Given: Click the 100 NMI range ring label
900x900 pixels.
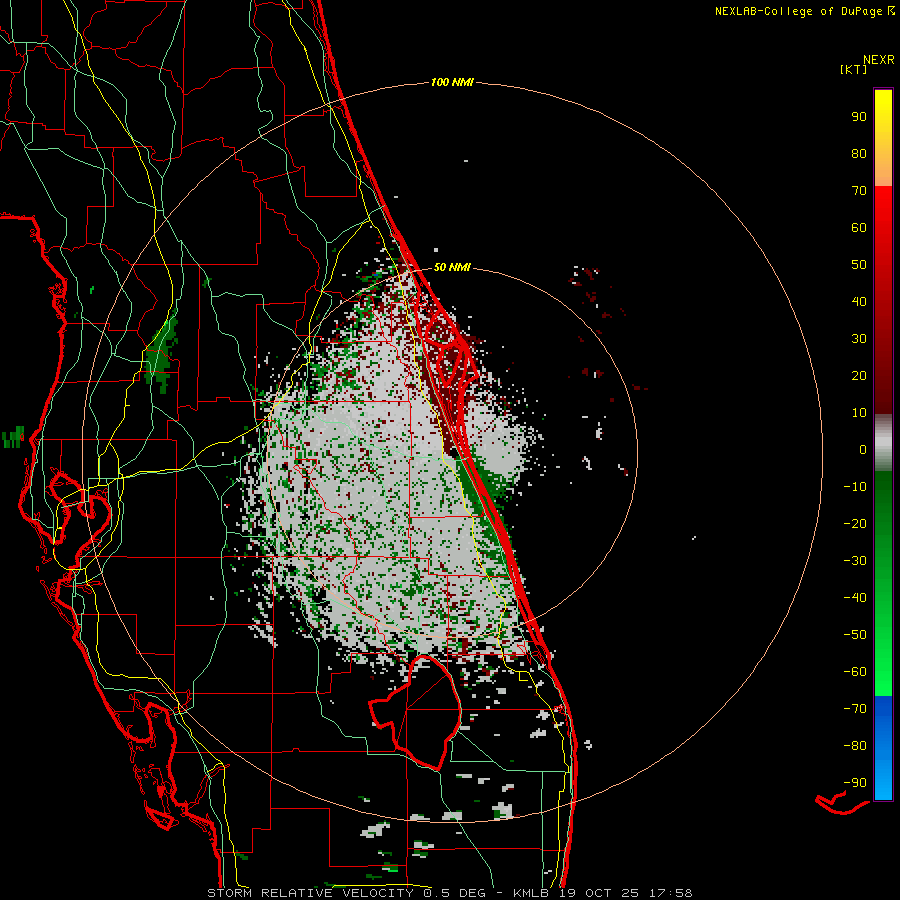Looking at the screenshot, I should [452, 83].
